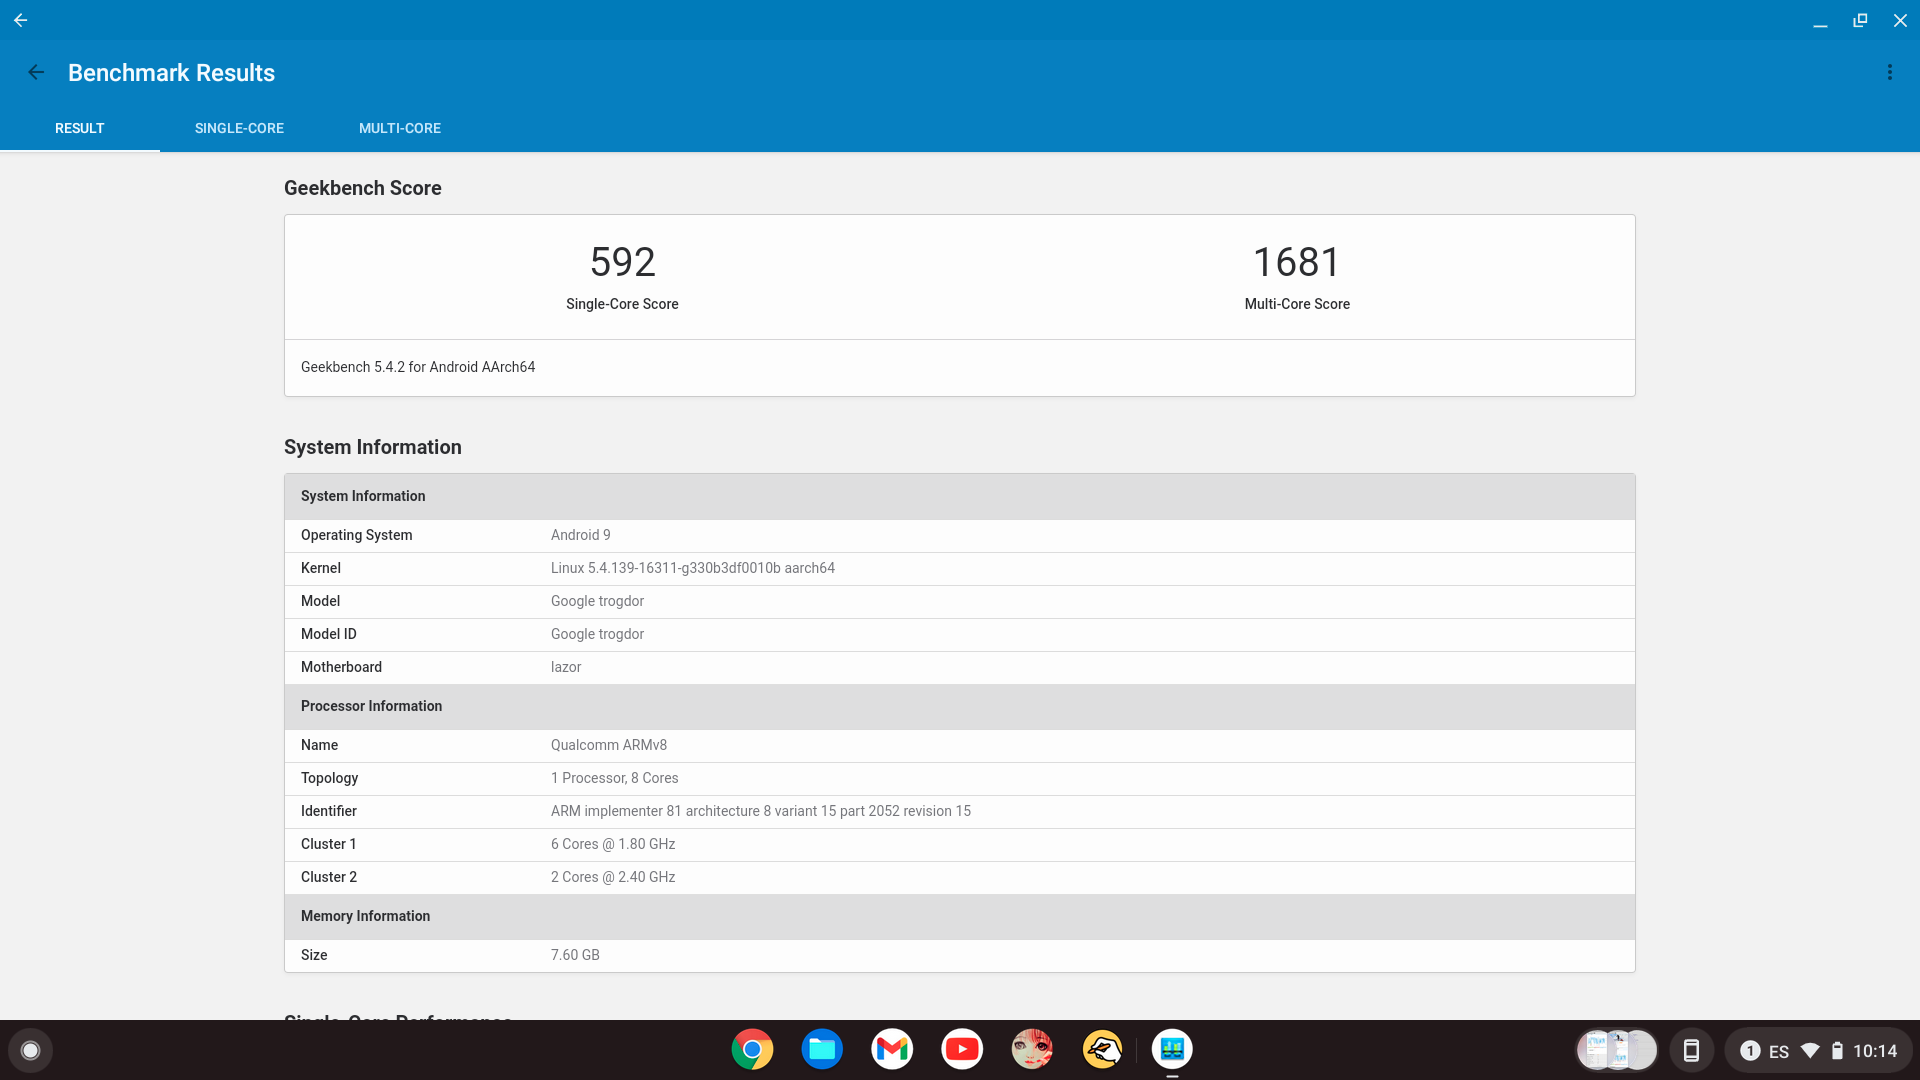The height and width of the screenshot is (1080, 1920).
Task: Click the battery status icon
Action: tap(1837, 1051)
